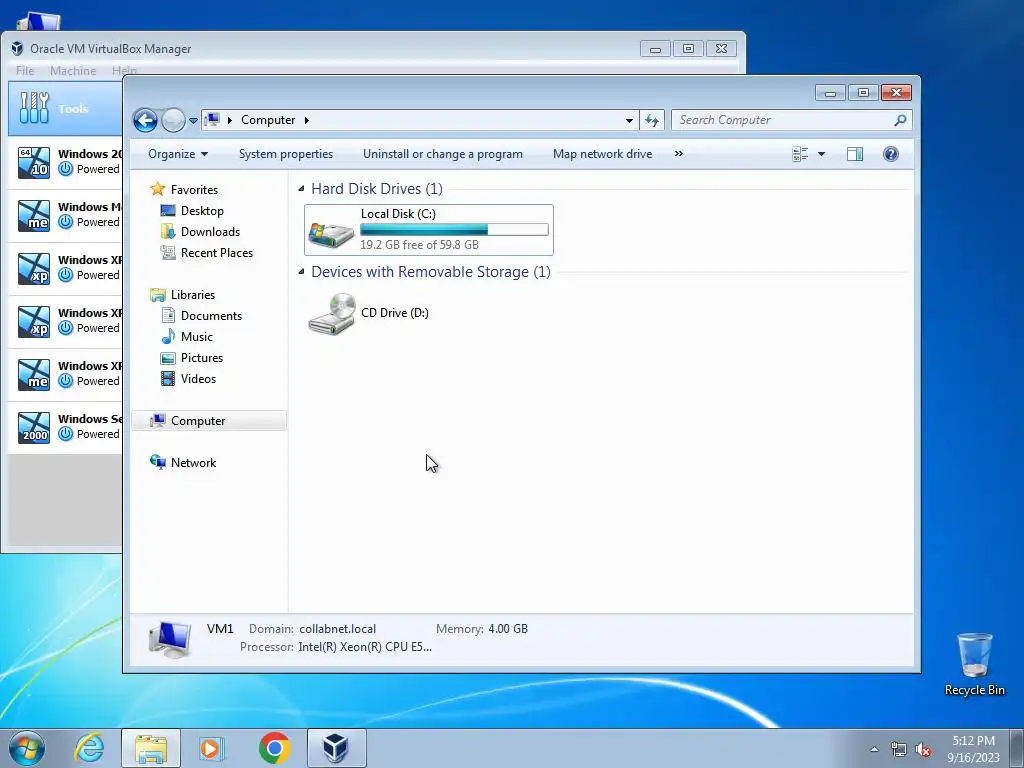Click the Explorer forward arrow button

click(173, 120)
